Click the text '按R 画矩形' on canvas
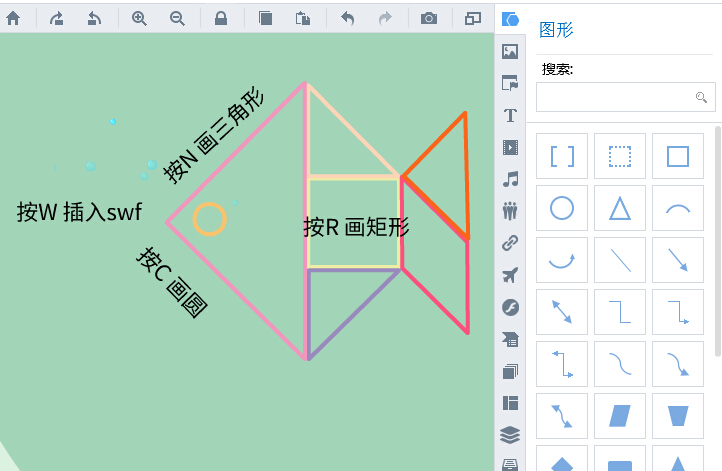This screenshot has width=722, height=471. [x=356, y=227]
